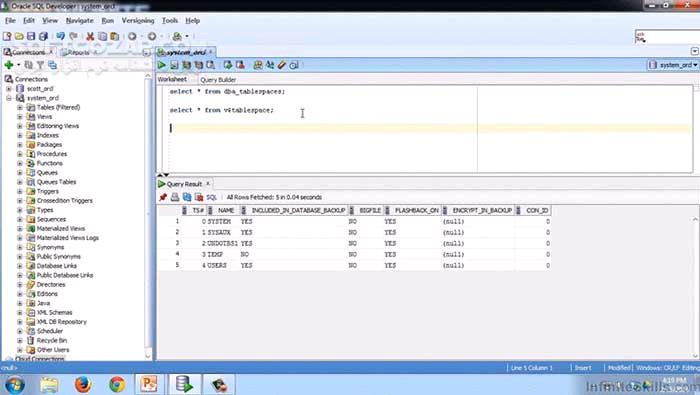
Task: Open the Navigate menu
Action: coord(79,21)
